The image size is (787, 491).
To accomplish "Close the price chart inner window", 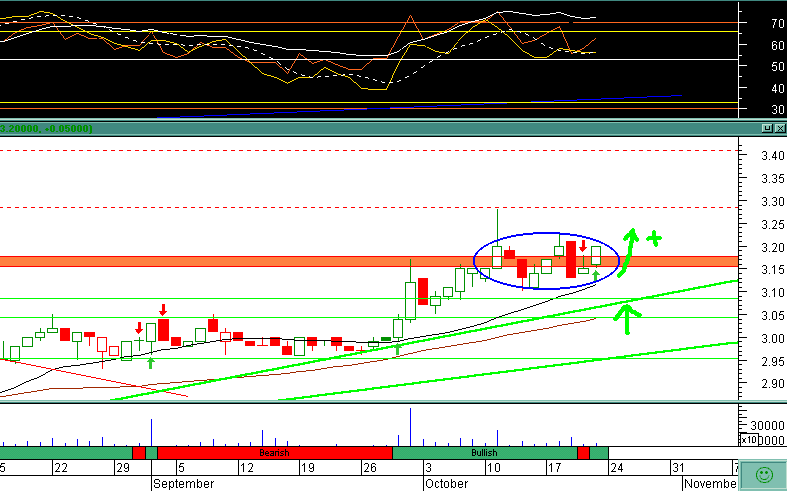I will 780,129.
